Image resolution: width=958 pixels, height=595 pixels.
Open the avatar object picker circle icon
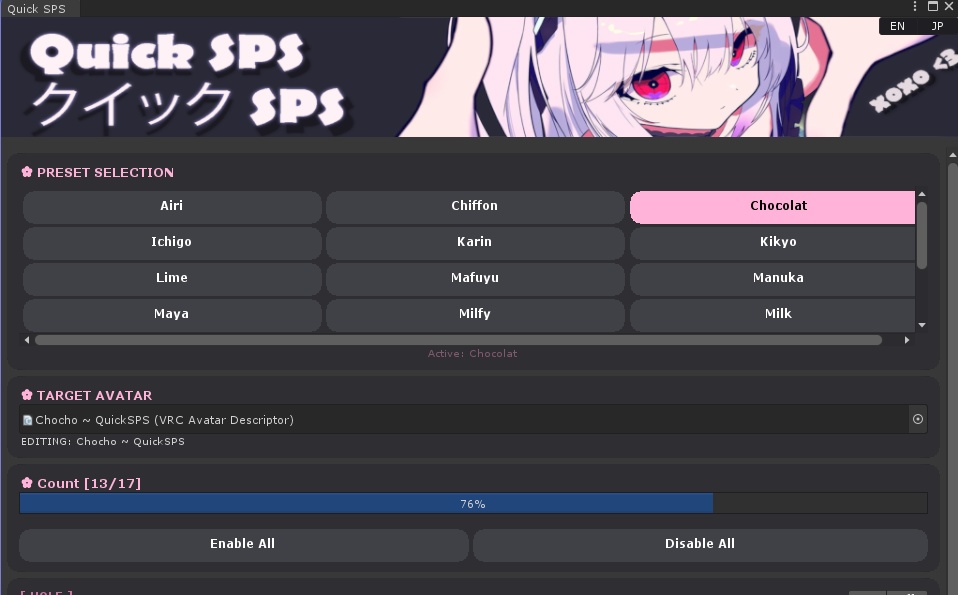[x=918, y=419]
